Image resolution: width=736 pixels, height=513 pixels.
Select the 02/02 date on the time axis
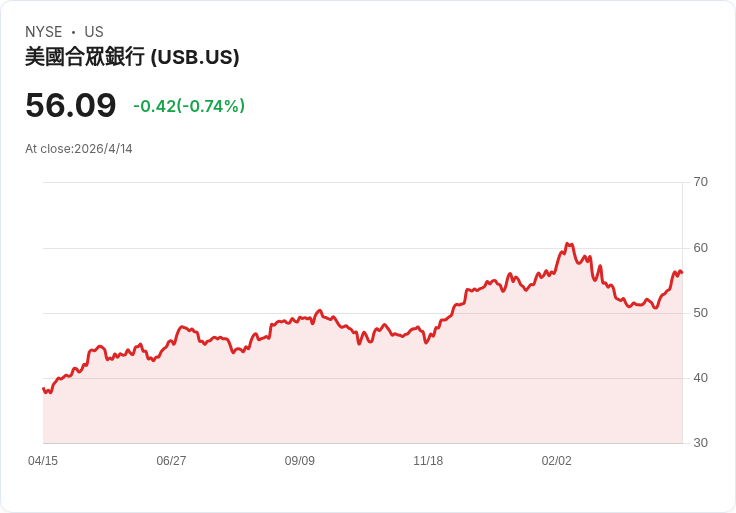click(557, 461)
